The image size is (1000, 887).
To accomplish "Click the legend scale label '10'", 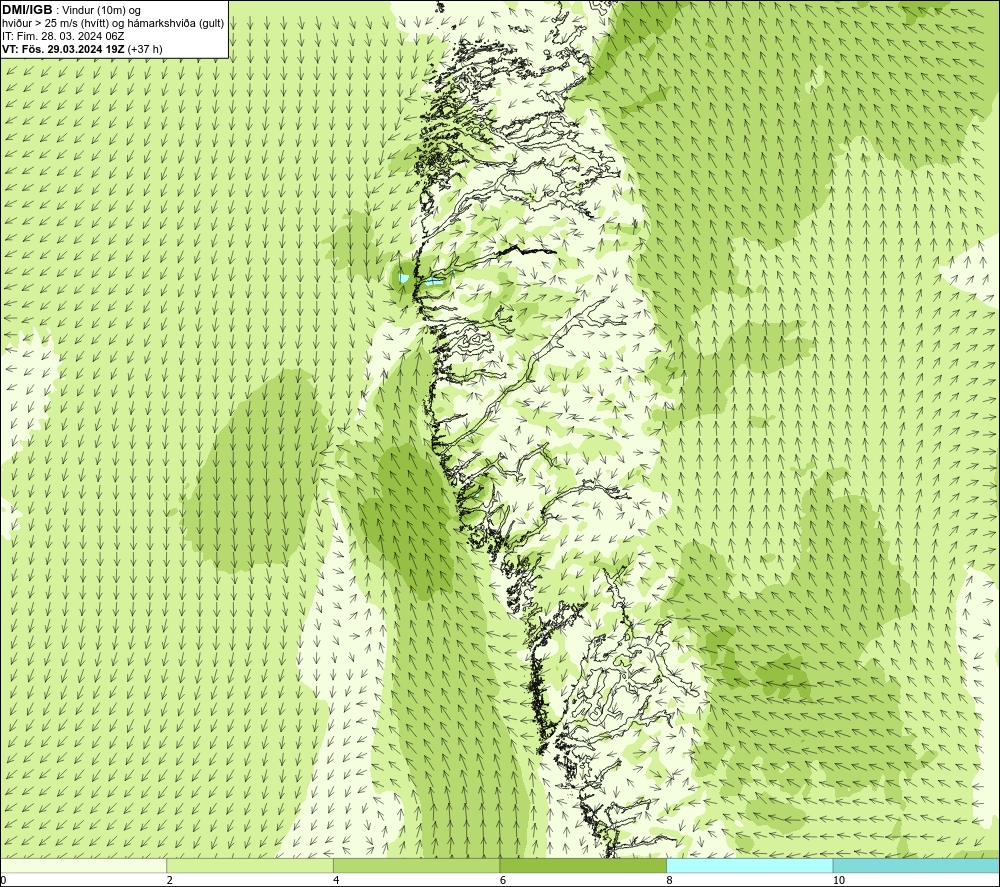I will point(839,881).
